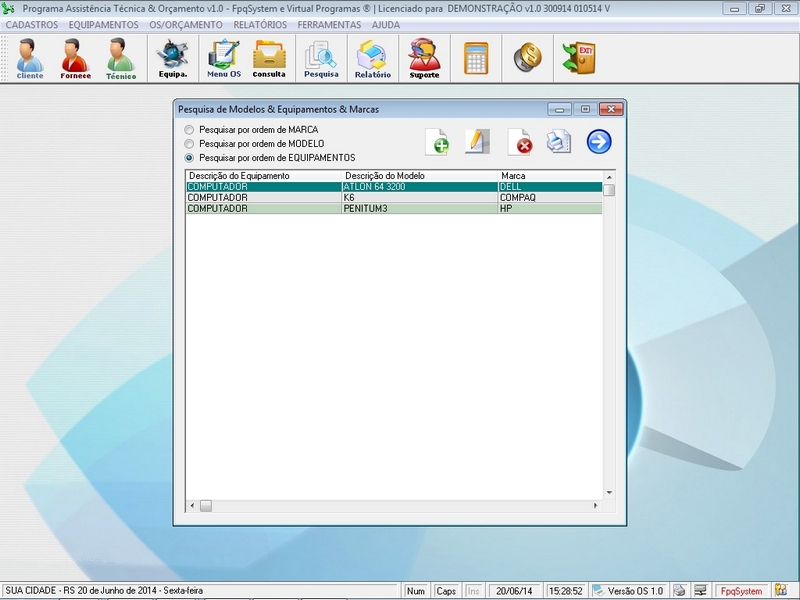Image resolution: width=800 pixels, height=600 pixels.
Task: Open the Relatório printer icon
Action: point(372,58)
